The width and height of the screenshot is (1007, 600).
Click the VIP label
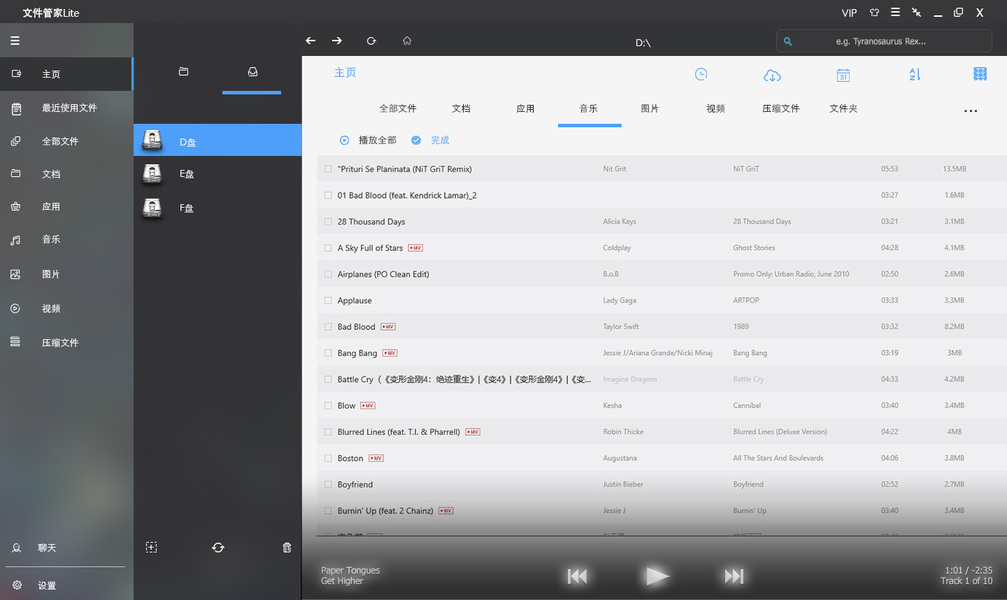tap(849, 13)
